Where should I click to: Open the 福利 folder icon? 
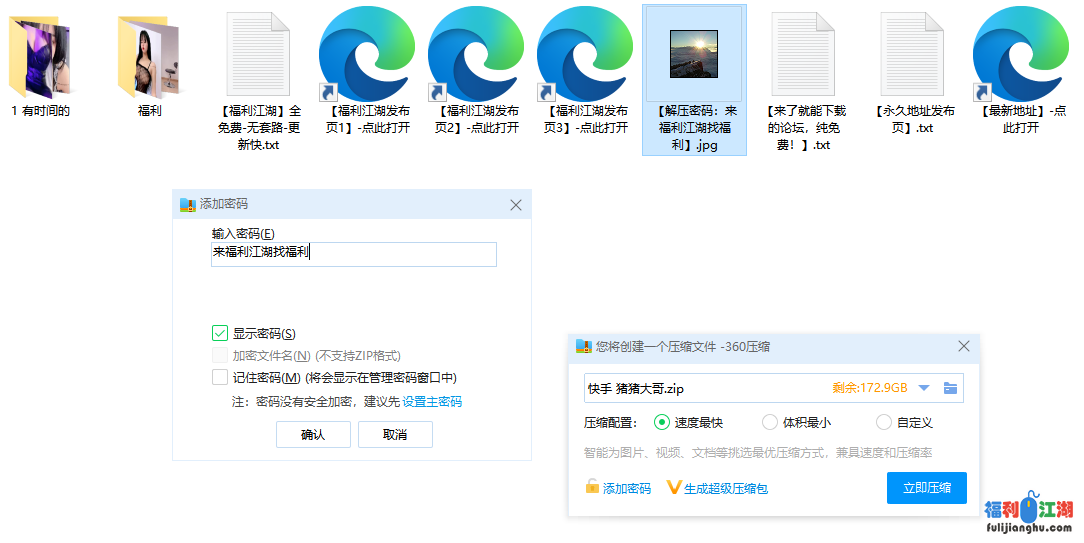click(149, 55)
